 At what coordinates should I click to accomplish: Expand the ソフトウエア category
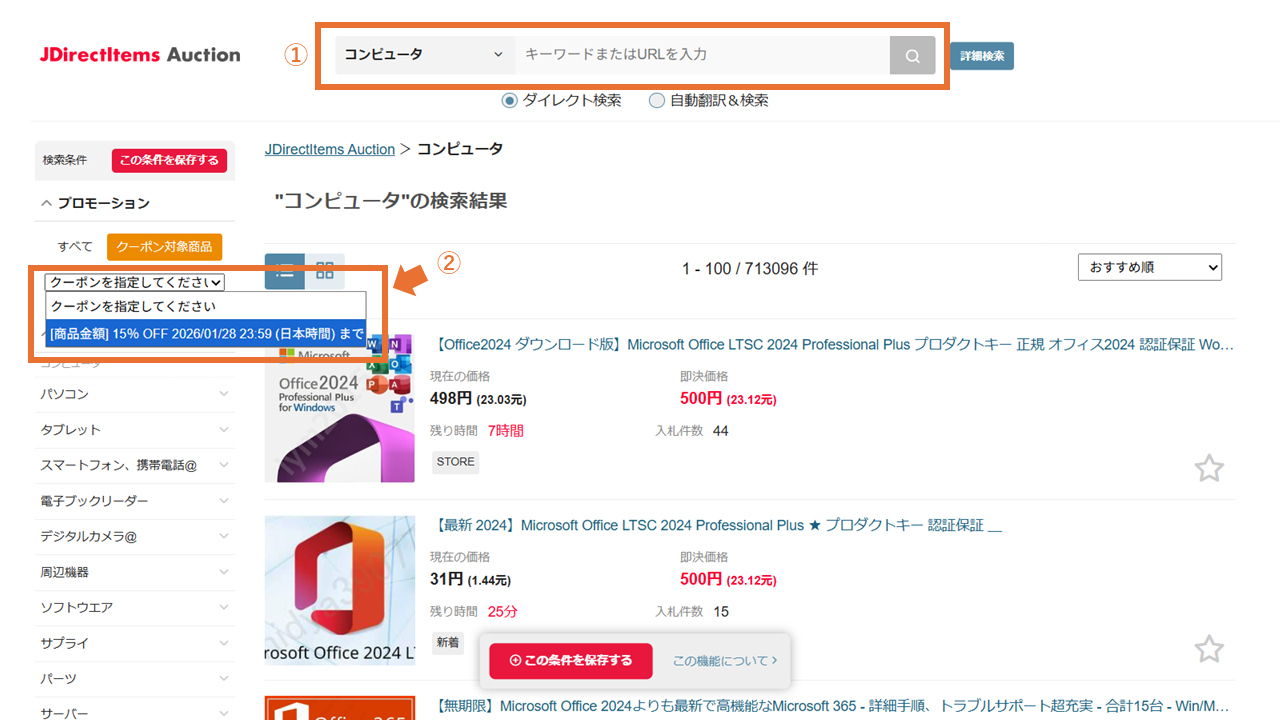pyautogui.click(x=223, y=607)
